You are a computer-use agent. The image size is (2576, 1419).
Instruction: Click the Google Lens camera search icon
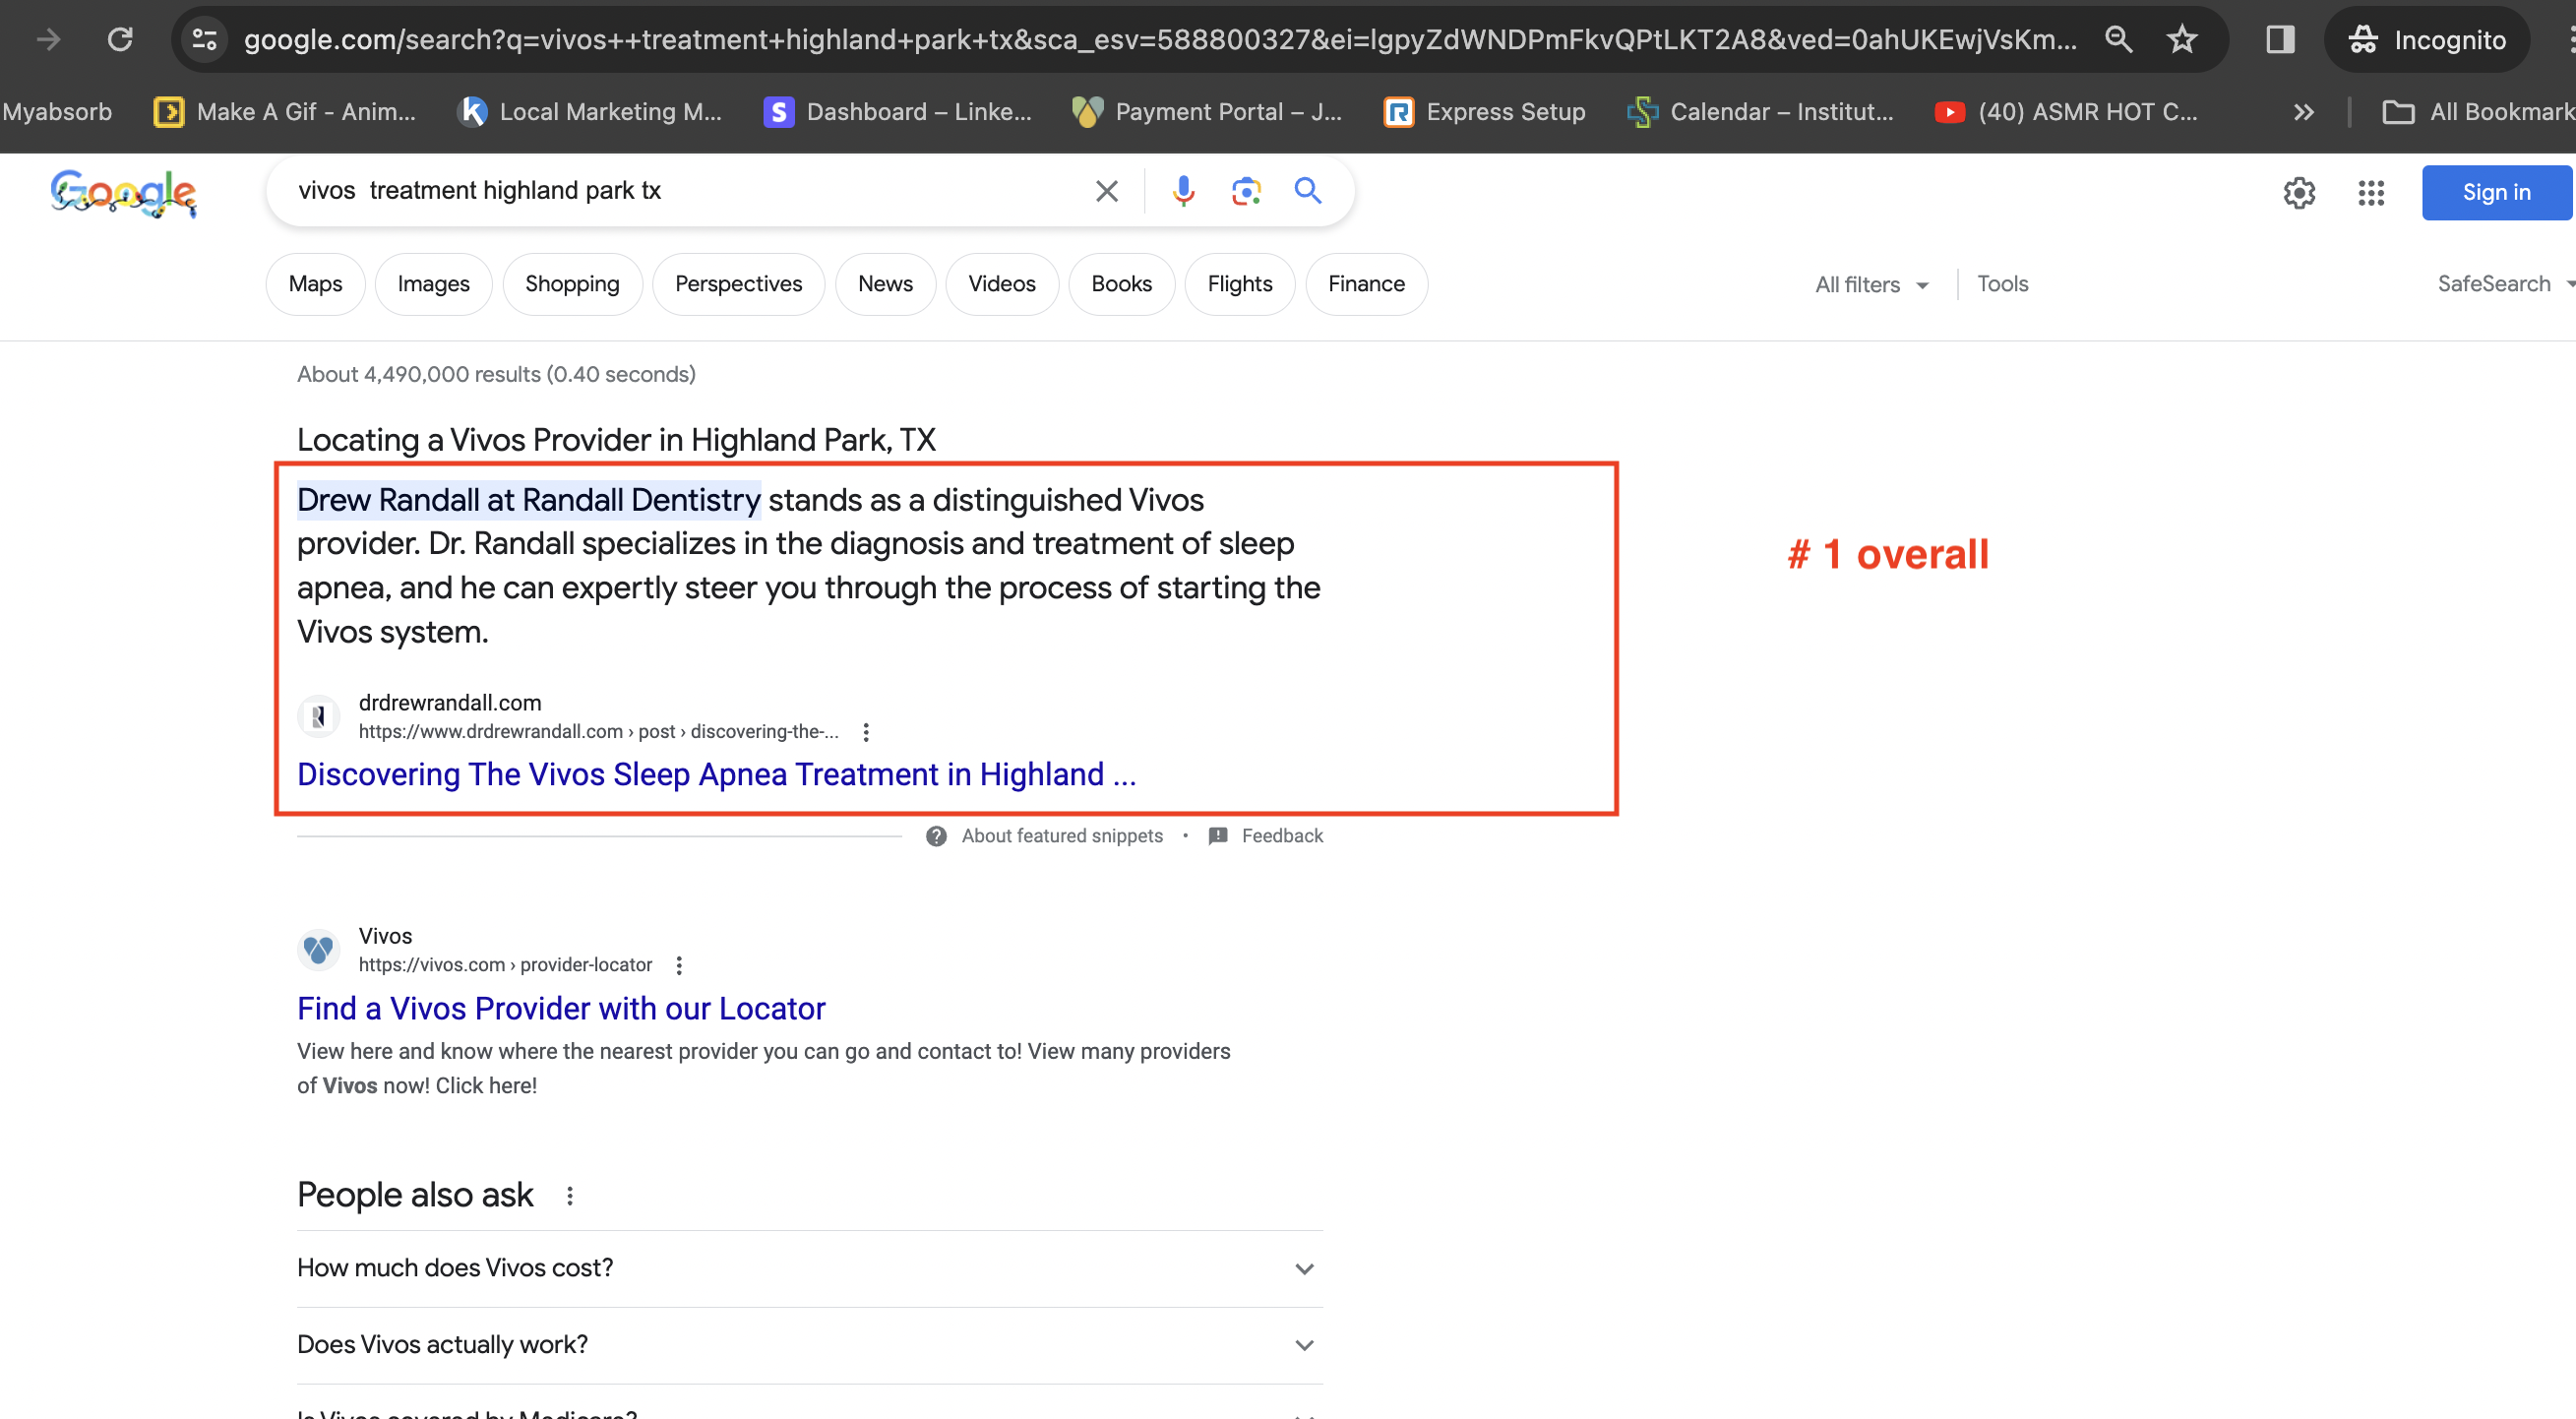(1246, 189)
